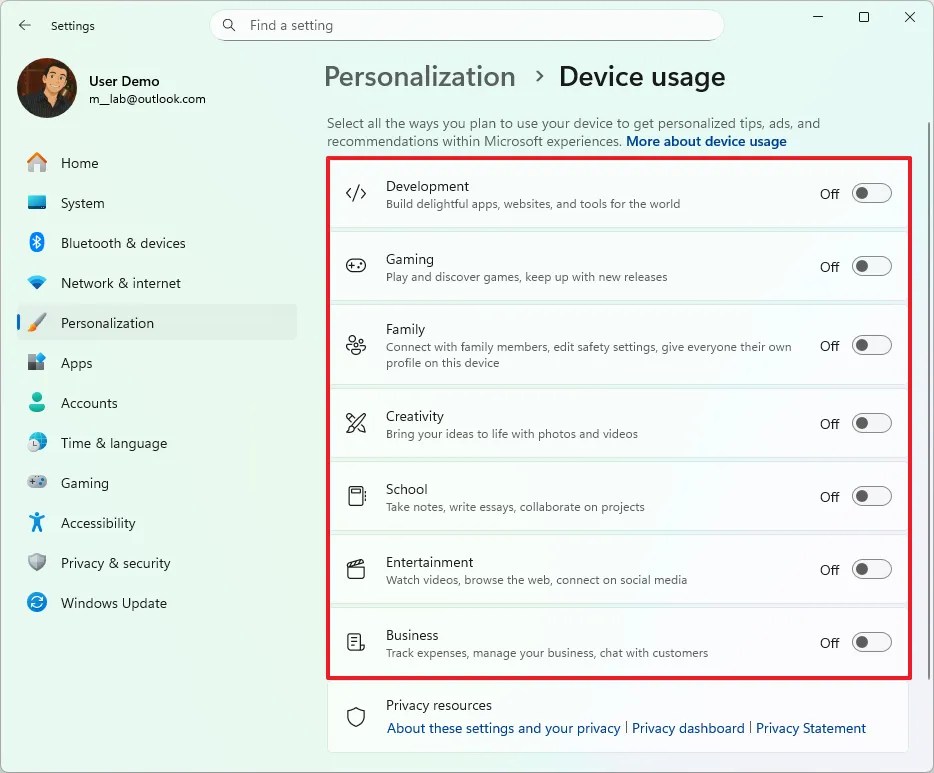
Task: Turn on the Family toggle
Action: point(871,345)
